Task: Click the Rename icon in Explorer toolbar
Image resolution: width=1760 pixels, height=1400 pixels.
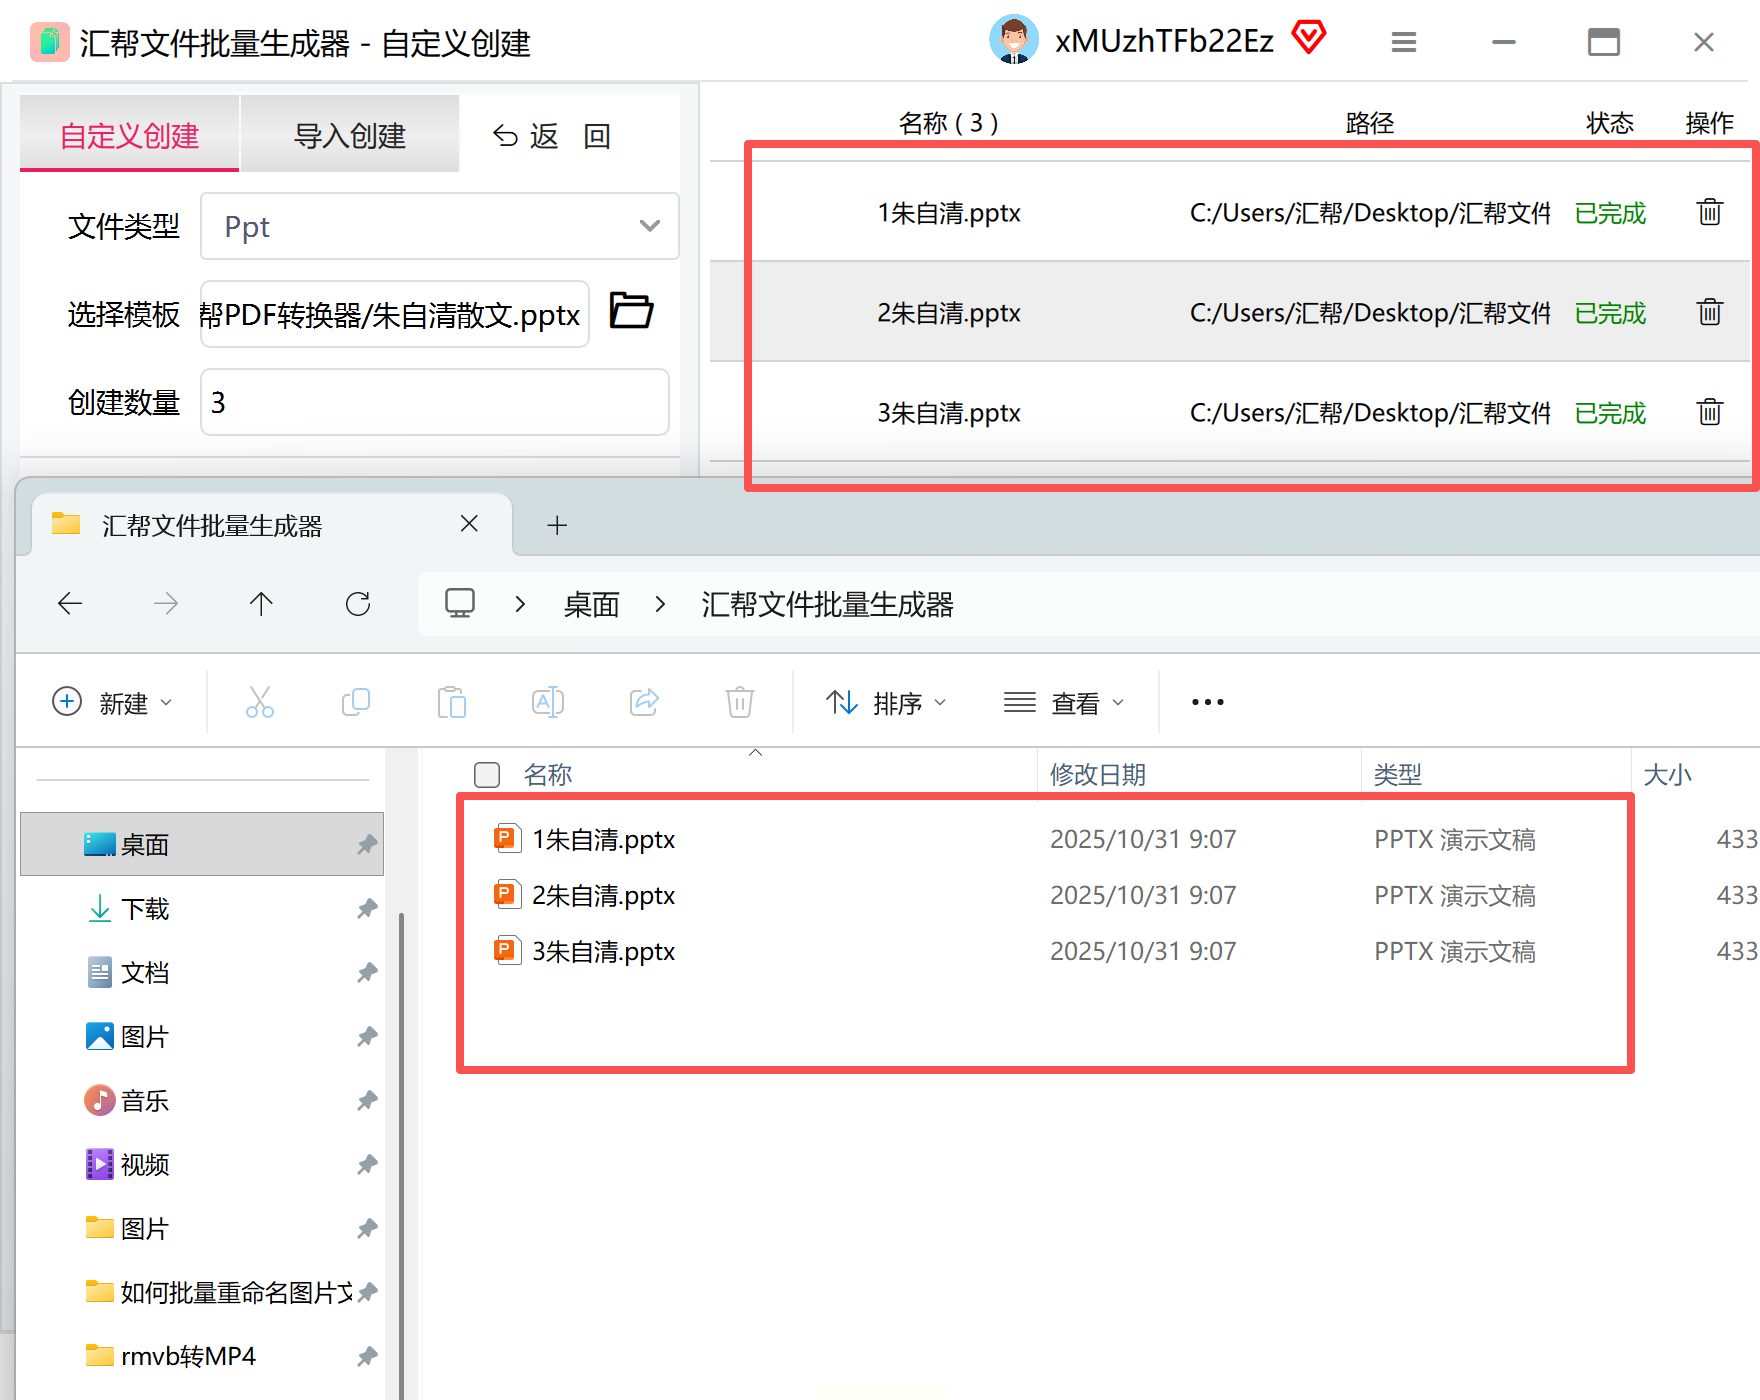Action: [x=547, y=702]
